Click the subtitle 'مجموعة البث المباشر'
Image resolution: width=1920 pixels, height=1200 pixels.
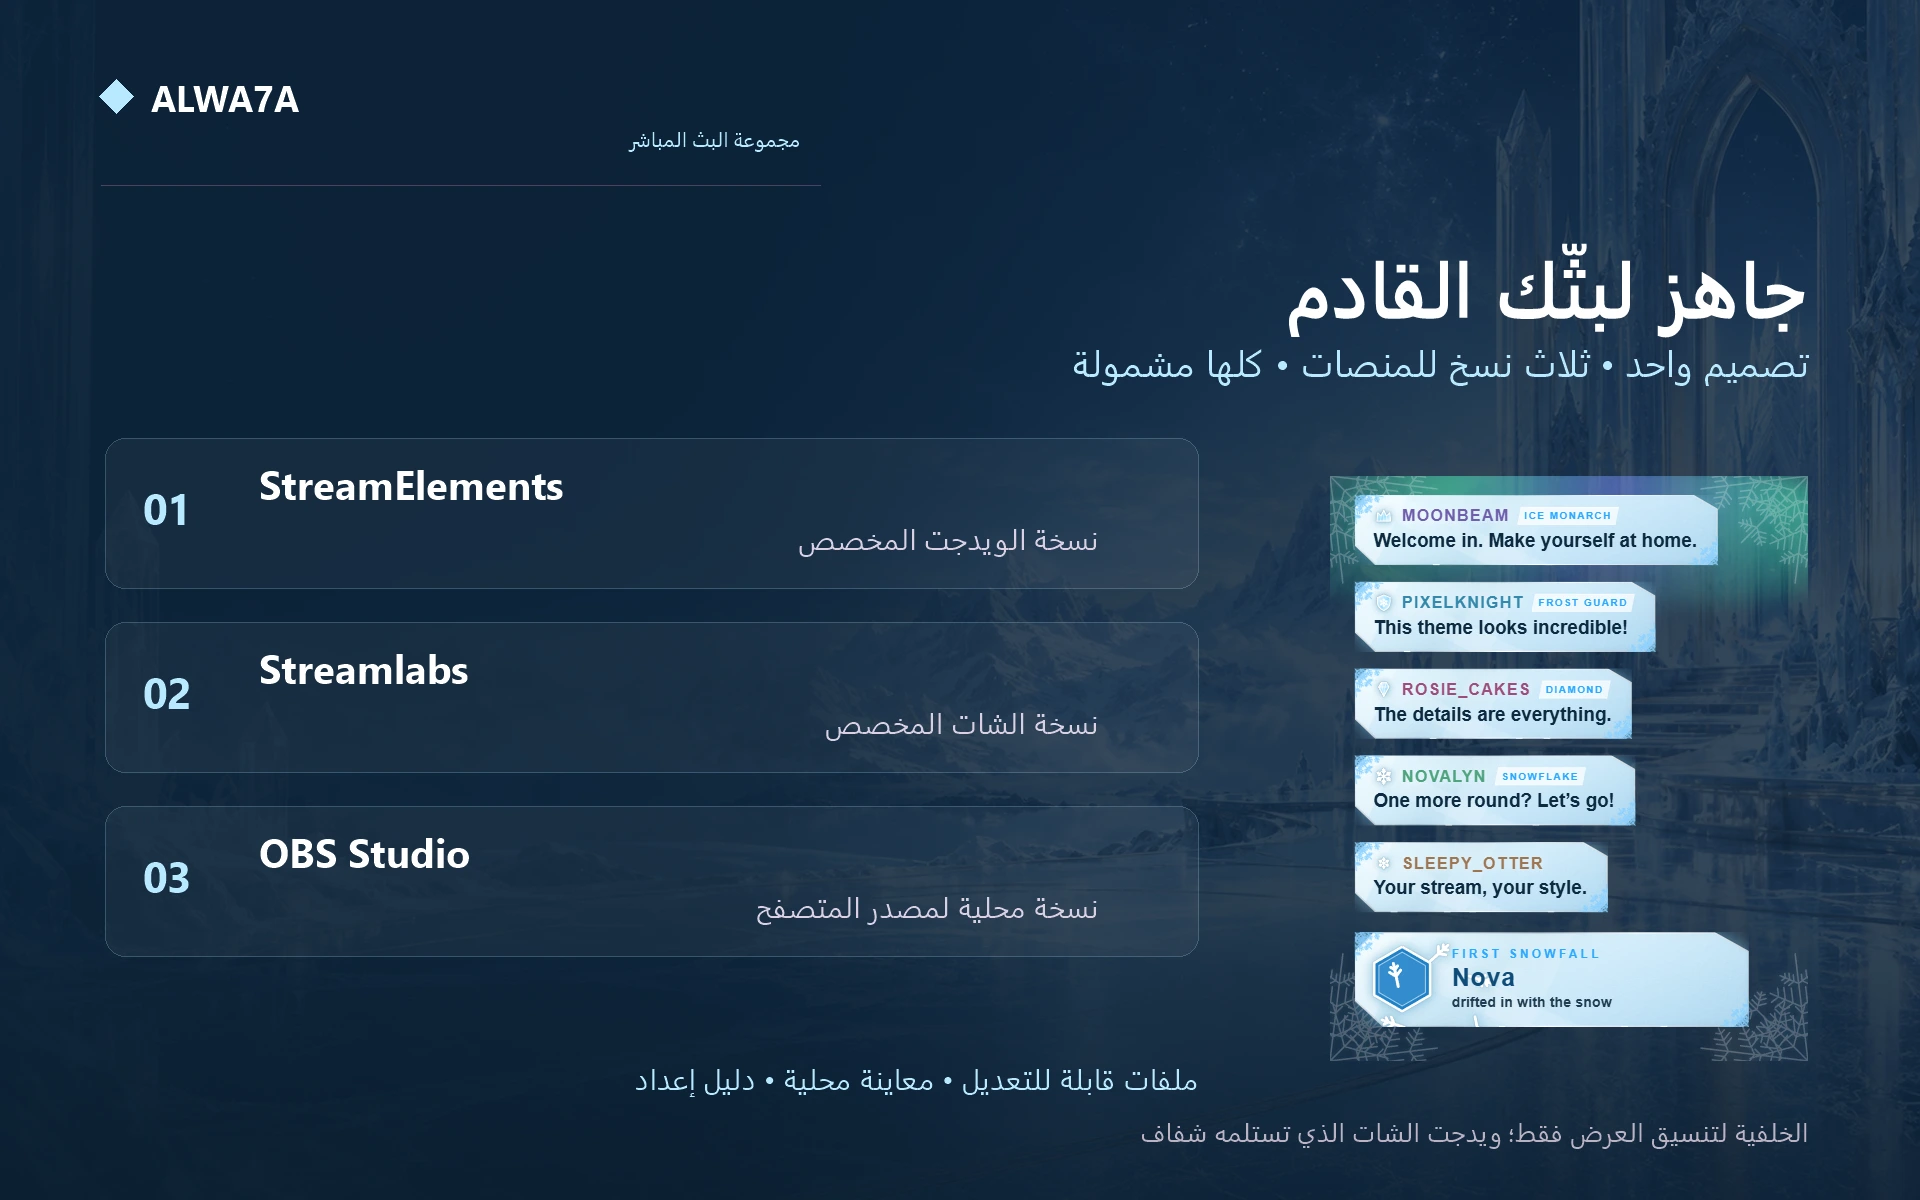(714, 140)
